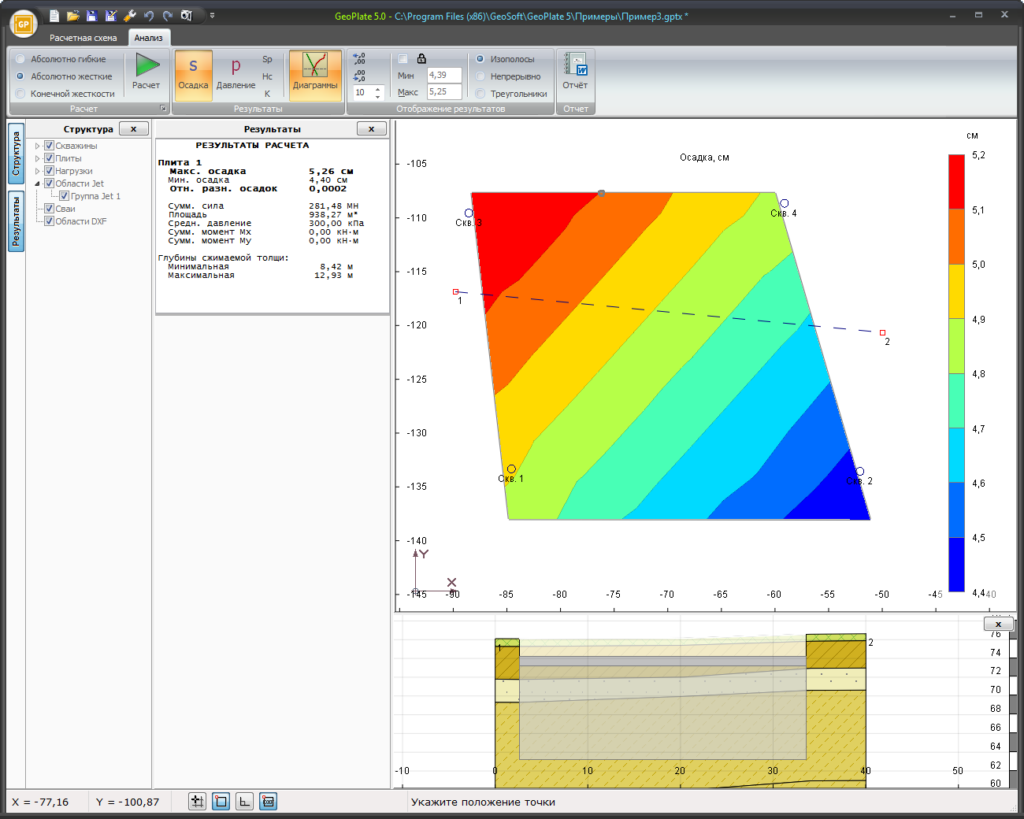Collapse the Области Jet tree node
This screenshot has height=819, width=1024.
pos(37,184)
